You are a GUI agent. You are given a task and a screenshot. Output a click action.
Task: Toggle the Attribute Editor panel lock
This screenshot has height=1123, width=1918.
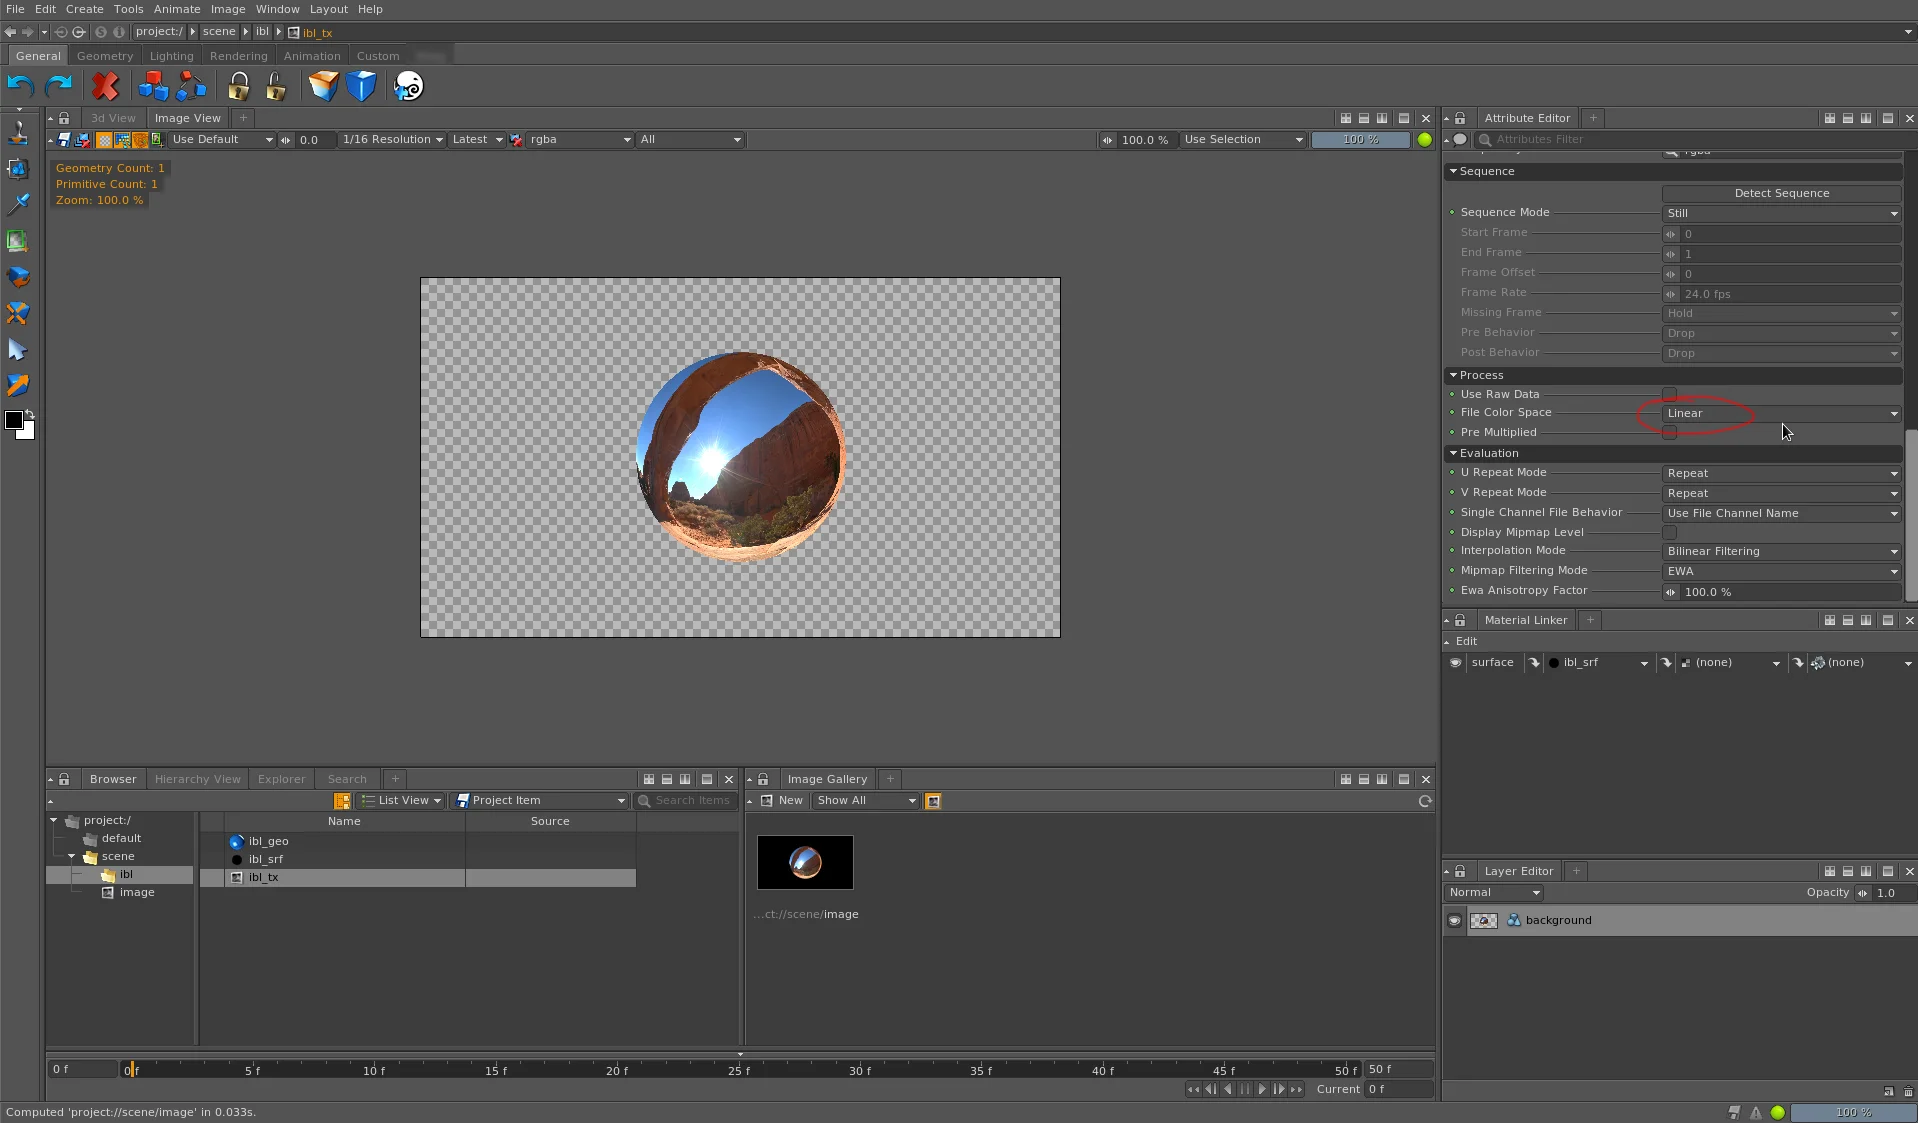click(x=1460, y=118)
